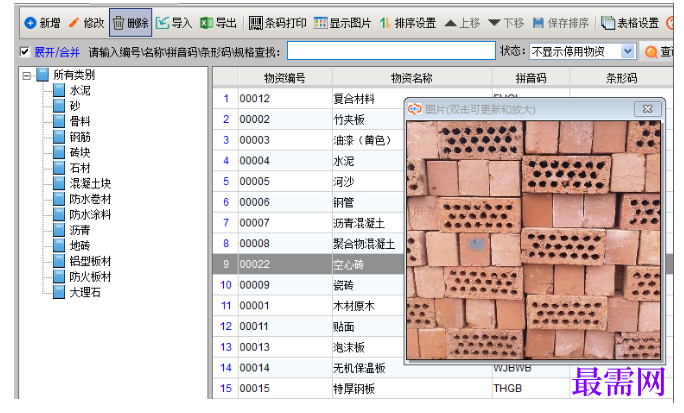Screen dimensions: 684x413
Task: Select row 00012 复合材料
Action: [x=308, y=99]
